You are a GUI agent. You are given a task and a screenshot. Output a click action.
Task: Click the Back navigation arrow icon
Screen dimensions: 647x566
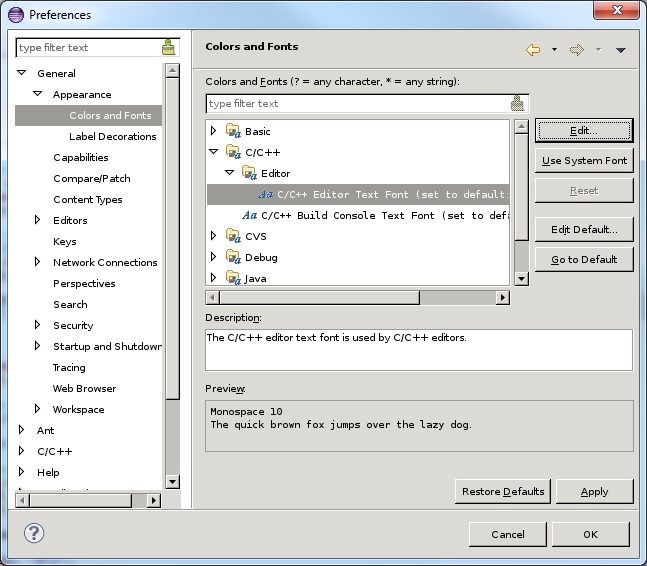pos(533,49)
